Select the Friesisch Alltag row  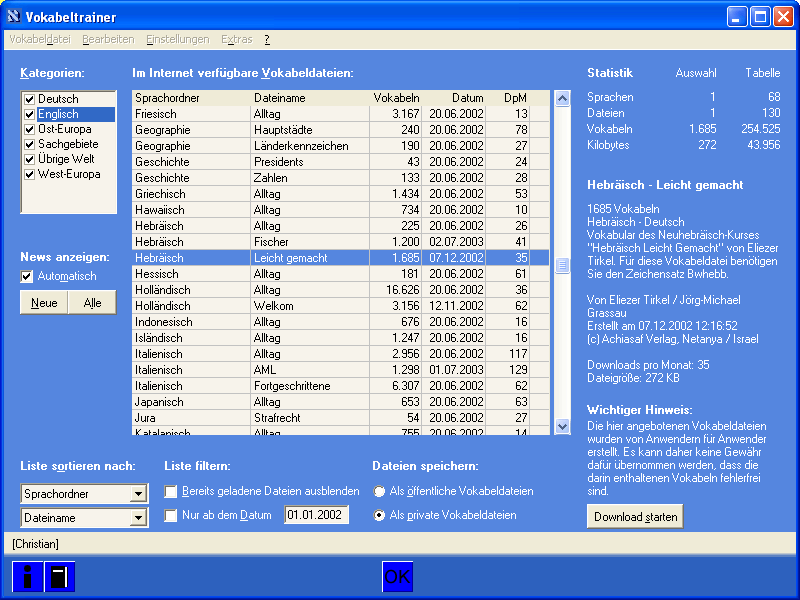[x=340, y=114]
